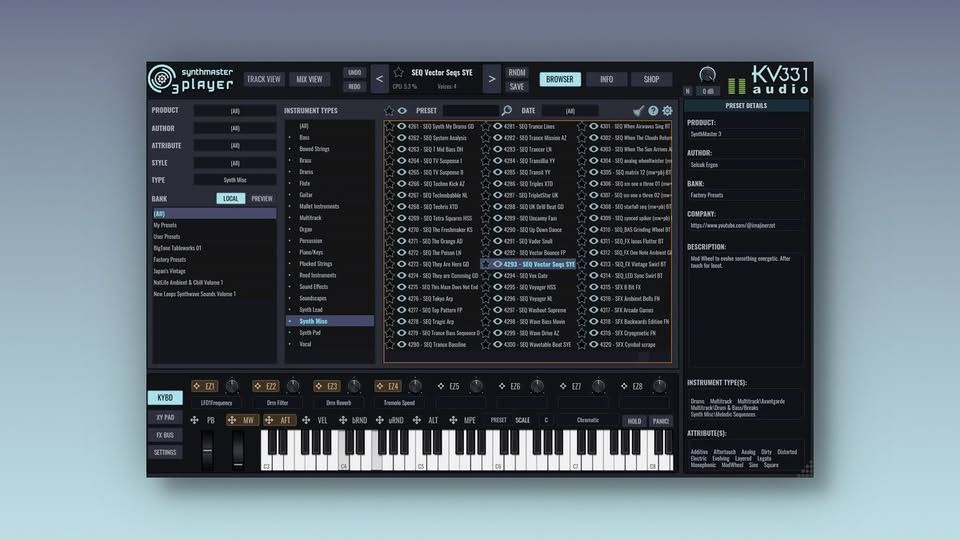
Task: Open the Attribute filter dropdown
Action: click(x=235, y=146)
